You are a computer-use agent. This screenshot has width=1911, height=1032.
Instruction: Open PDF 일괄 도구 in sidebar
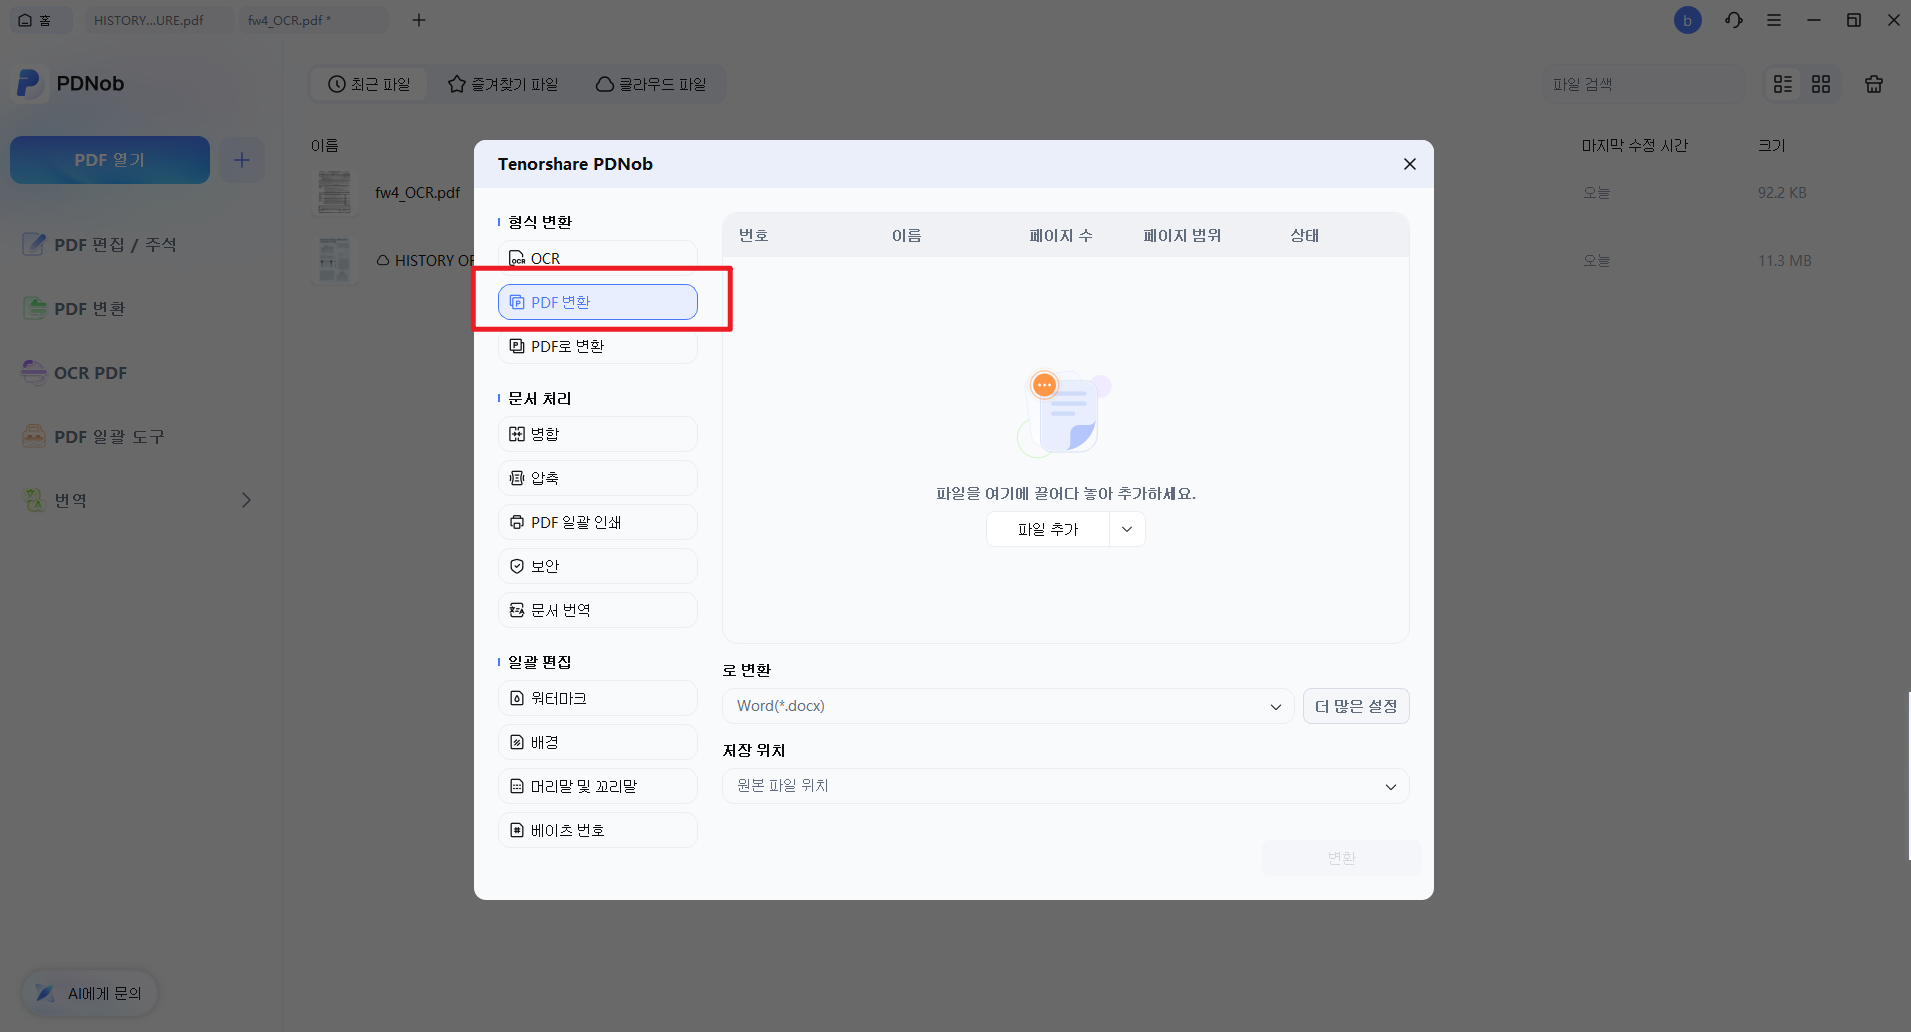[94, 437]
